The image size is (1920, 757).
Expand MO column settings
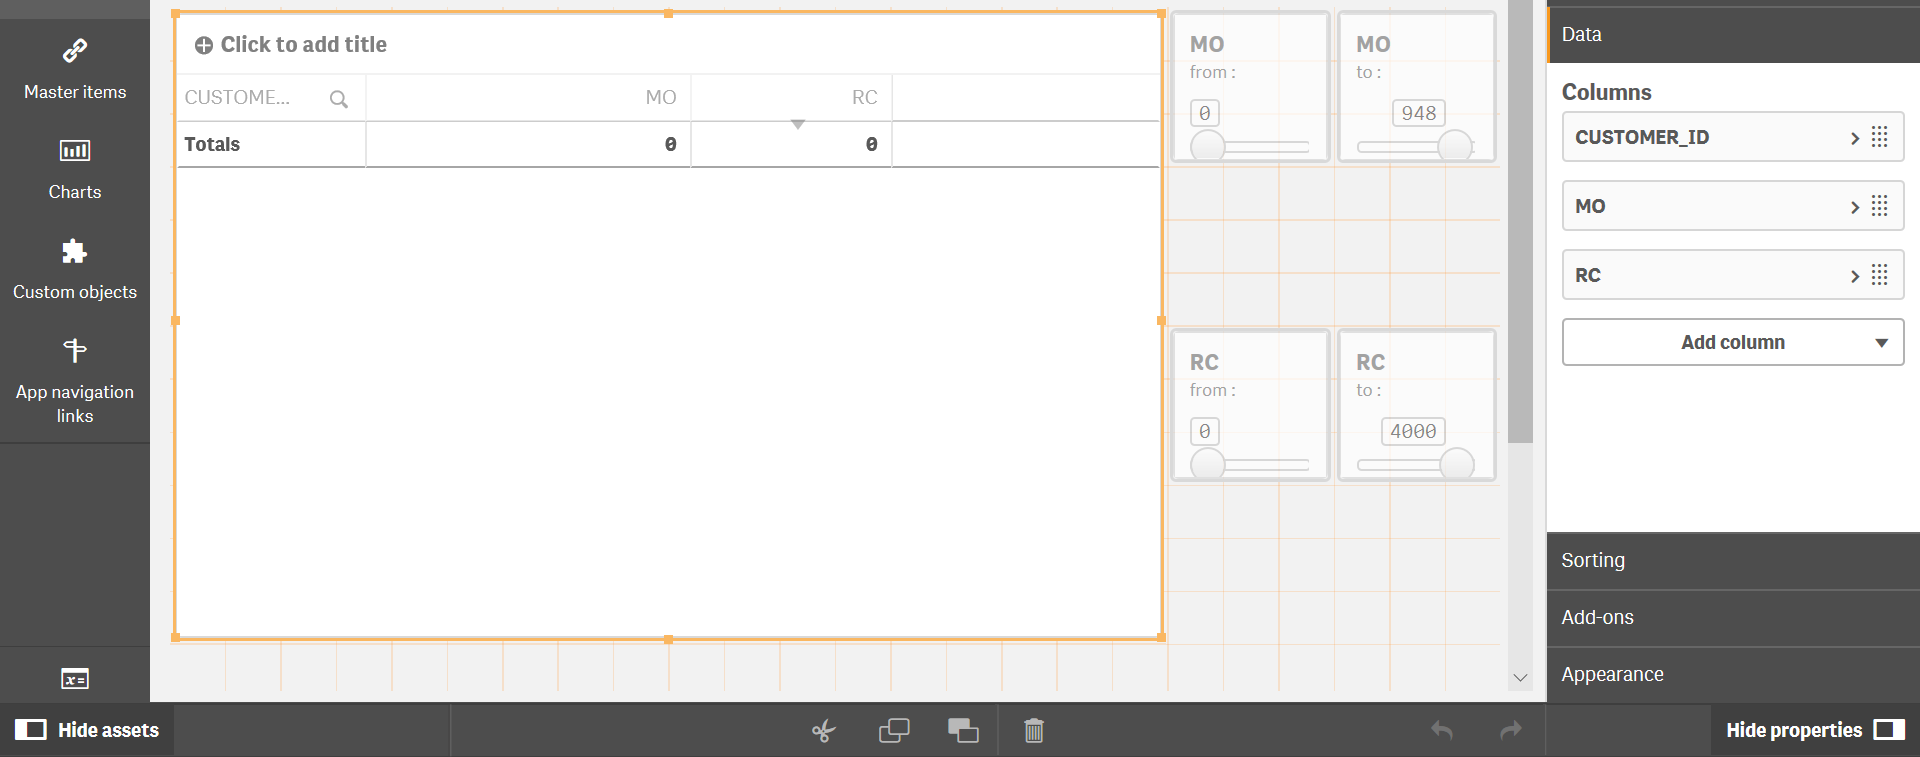(1855, 207)
